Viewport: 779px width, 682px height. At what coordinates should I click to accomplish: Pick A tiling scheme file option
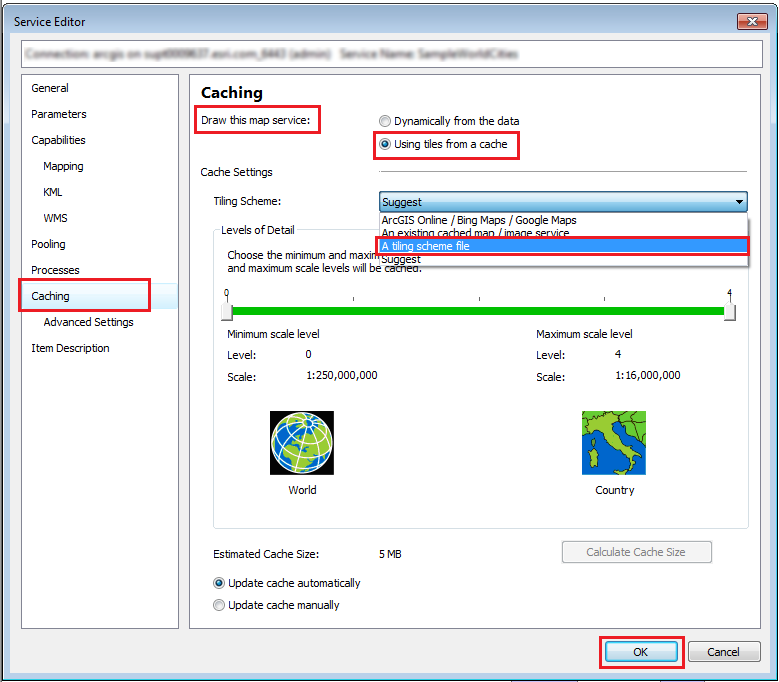[563, 246]
